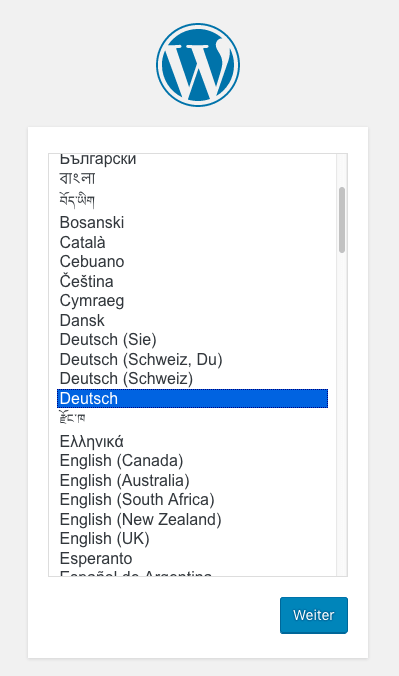399x676 pixels.
Task: Pick English (South Africa)
Action: coord(192,500)
